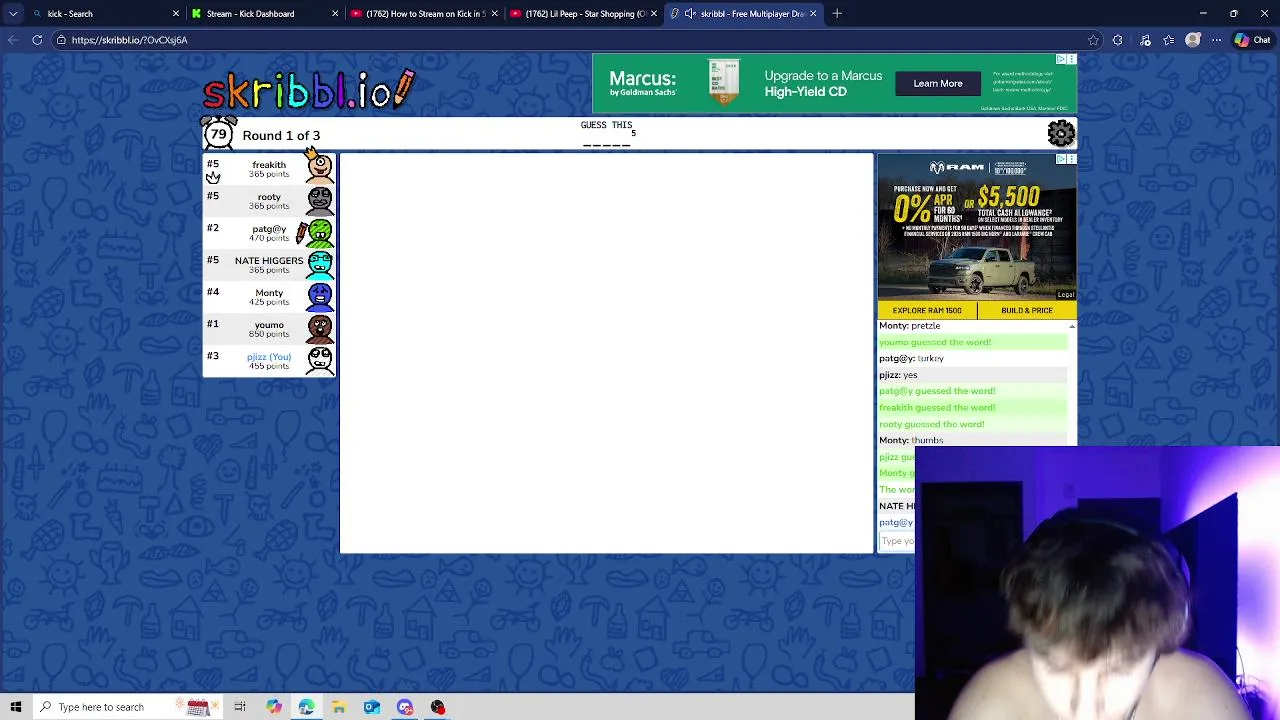This screenshot has width=1280, height=720.
Task: Click EXPLORE RAM 1500 ad button
Action: [927, 310]
